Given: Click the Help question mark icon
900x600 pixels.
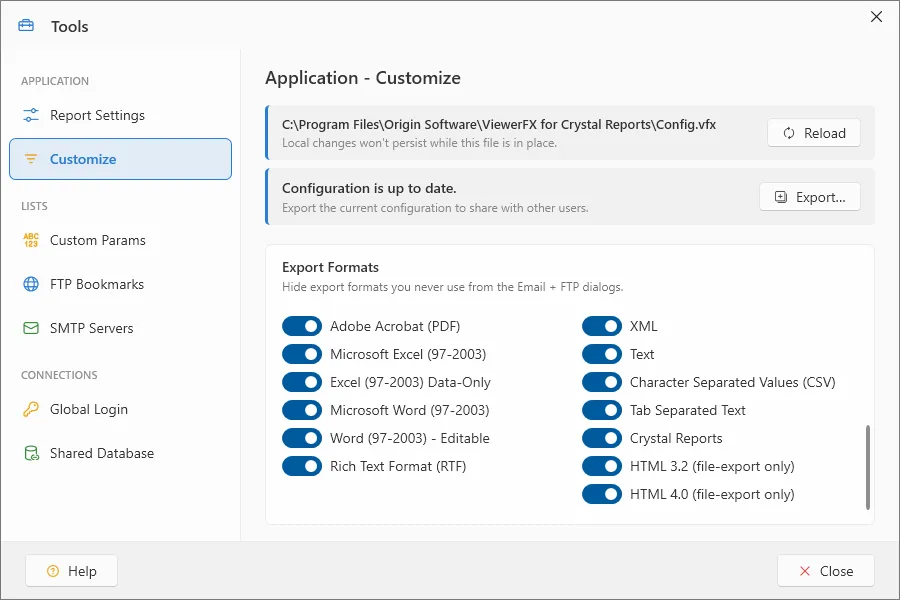Looking at the screenshot, I should point(53,571).
